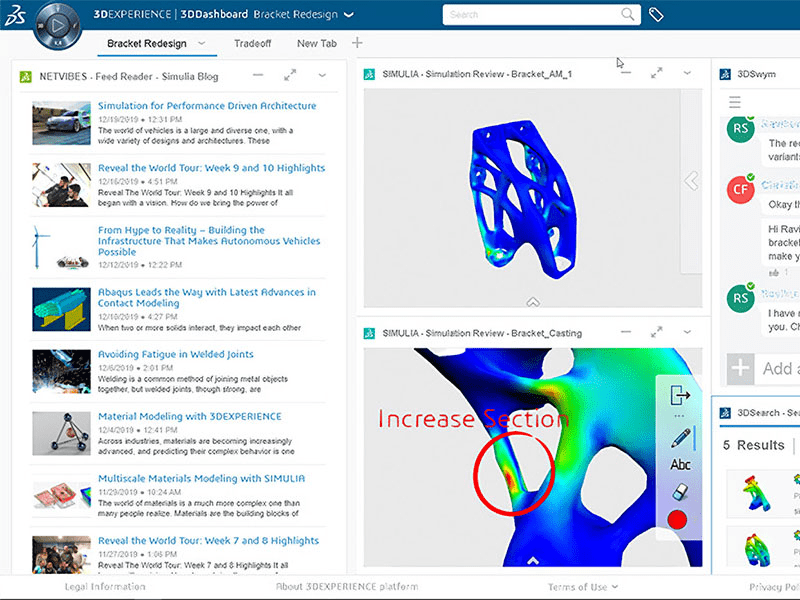
Task: Maximize the NETVIBES Feed Reader widget
Action: point(290,74)
